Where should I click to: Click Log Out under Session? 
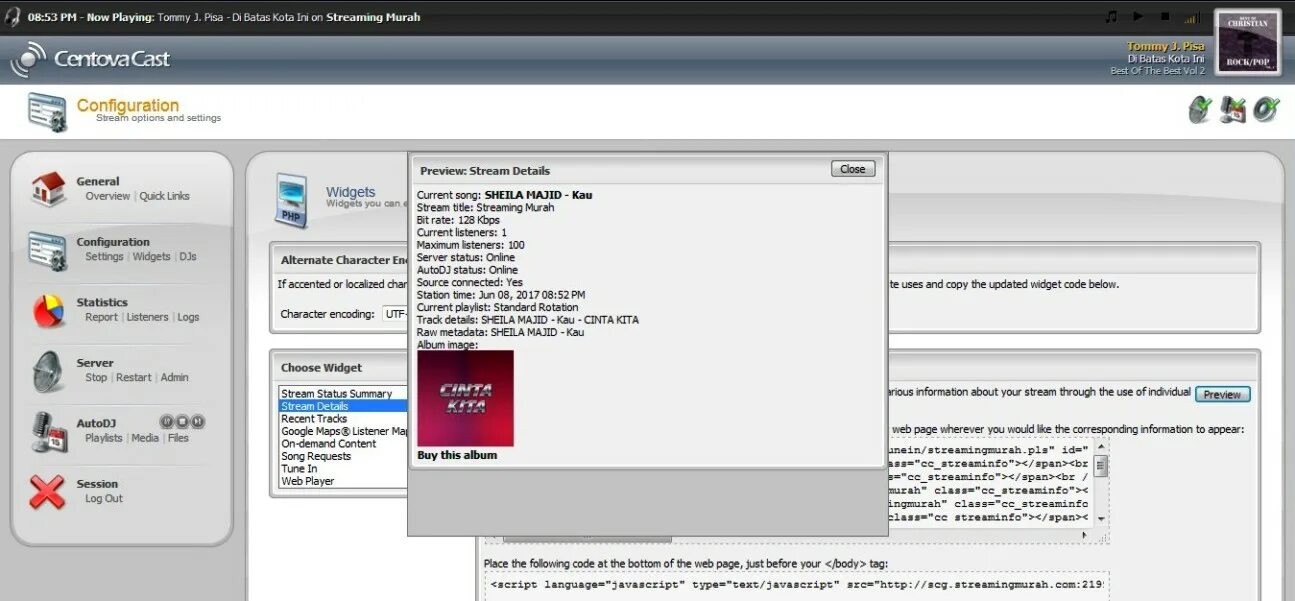pos(104,499)
